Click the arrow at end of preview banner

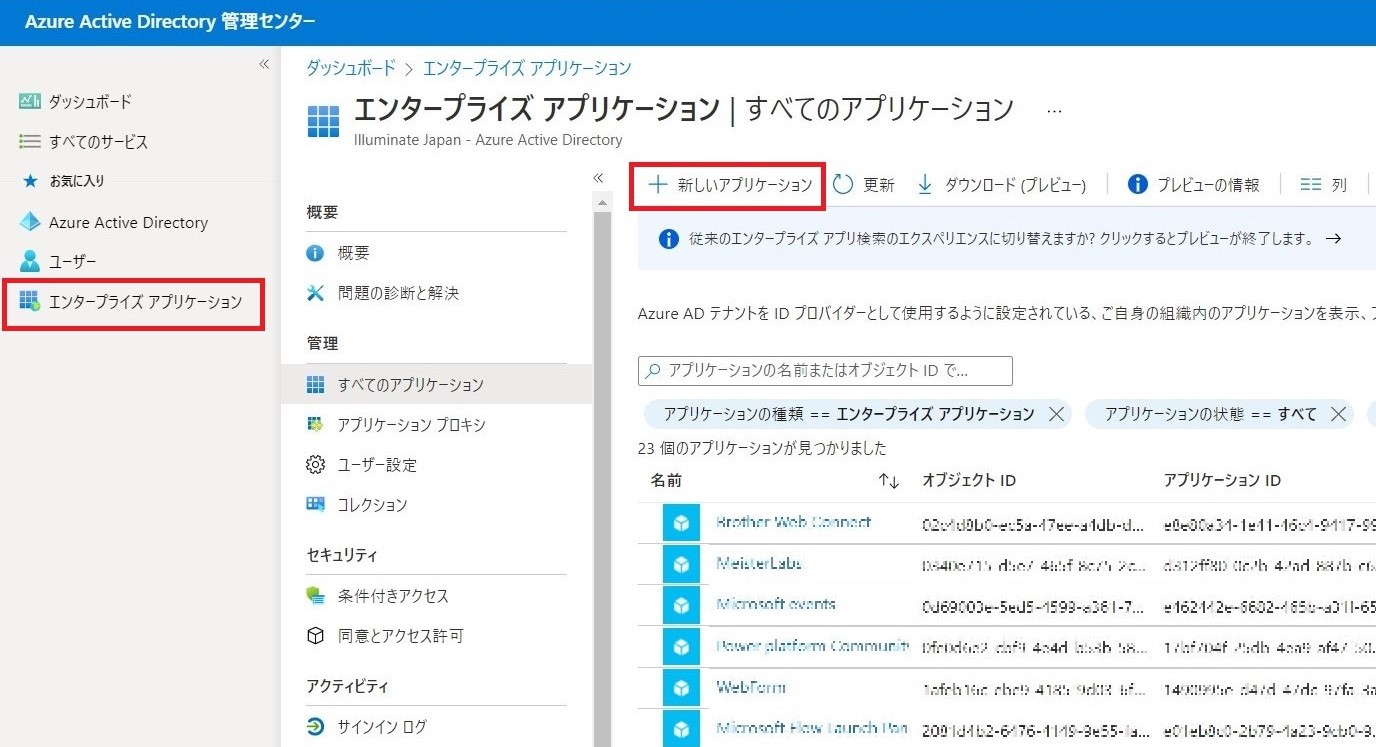(1332, 239)
